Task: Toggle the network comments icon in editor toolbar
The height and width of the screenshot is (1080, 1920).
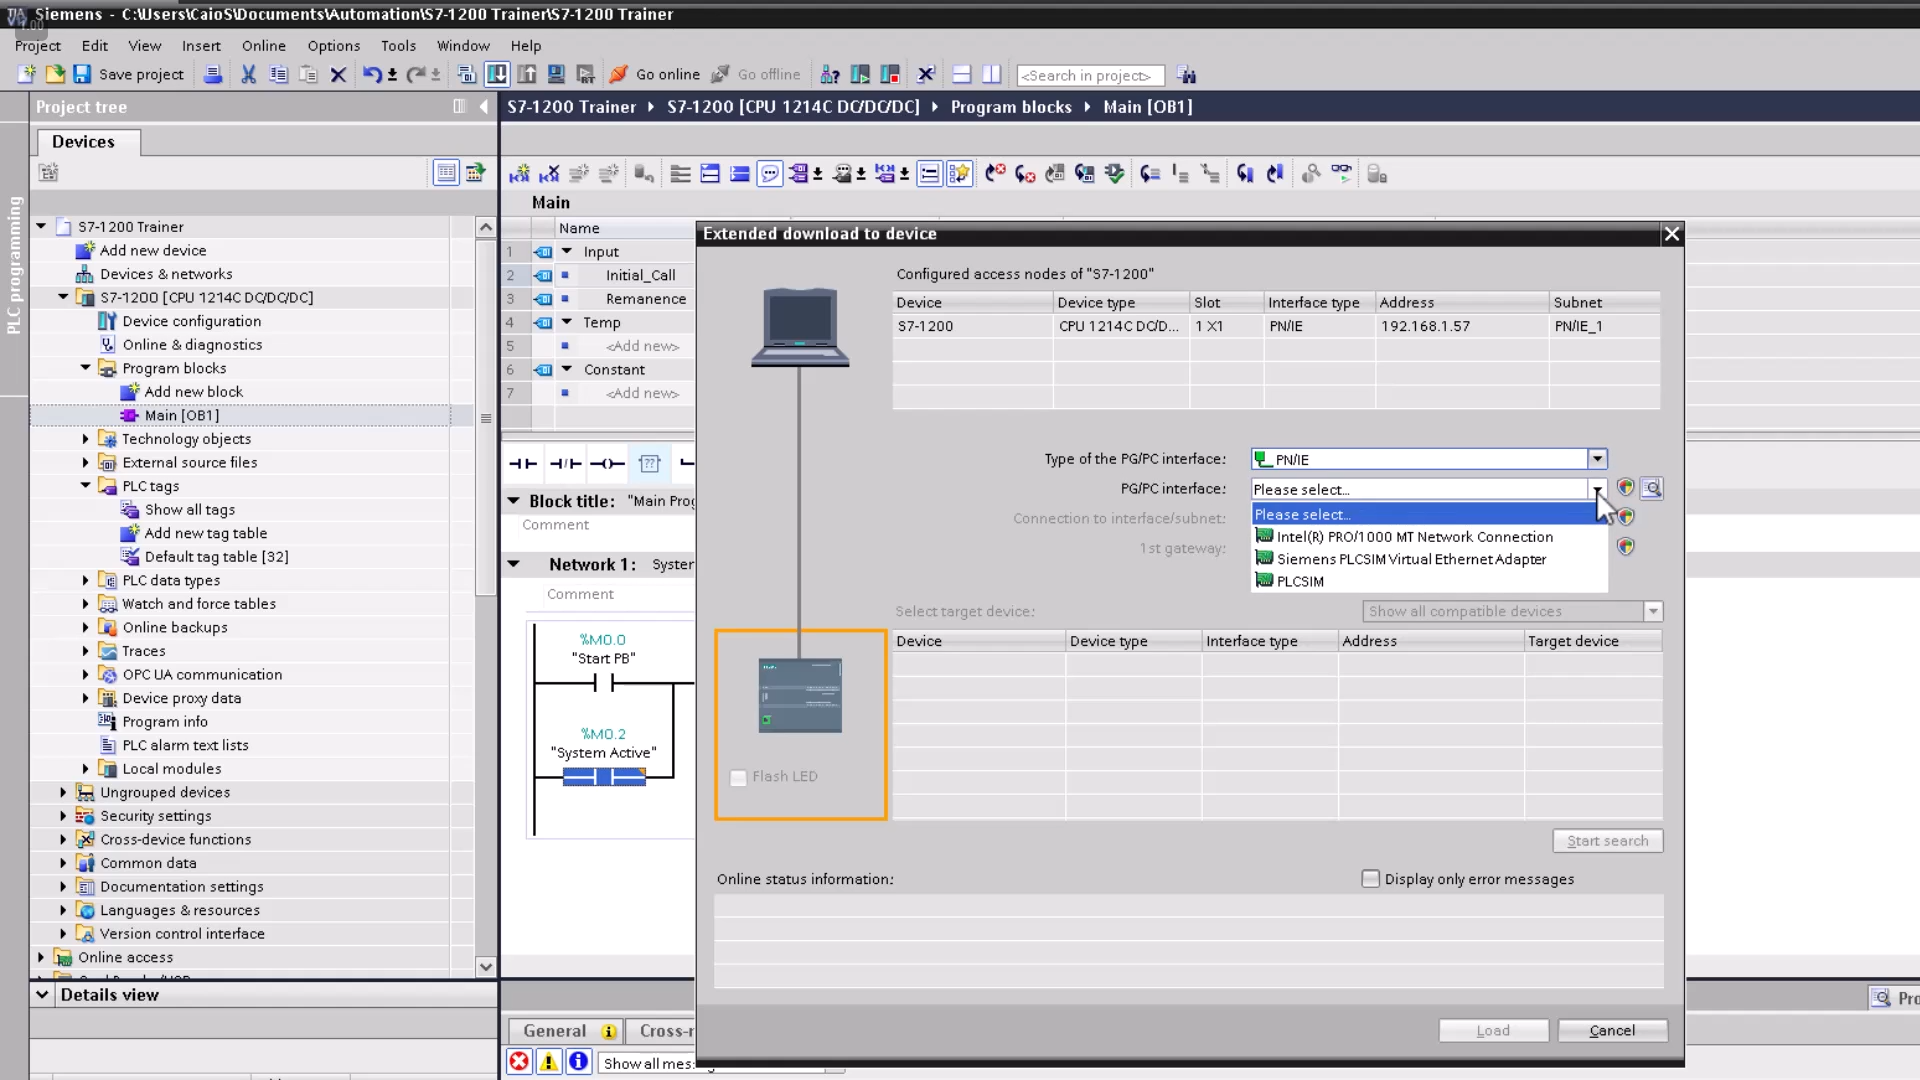Action: [x=929, y=174]
